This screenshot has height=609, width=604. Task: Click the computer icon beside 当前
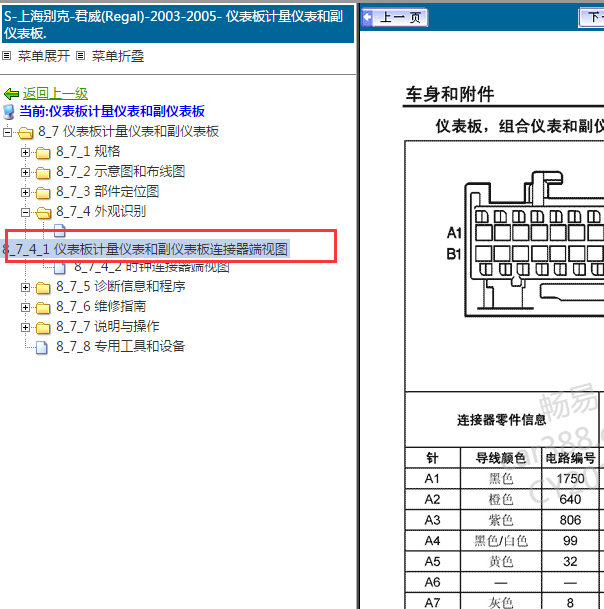tap(9, 111)
